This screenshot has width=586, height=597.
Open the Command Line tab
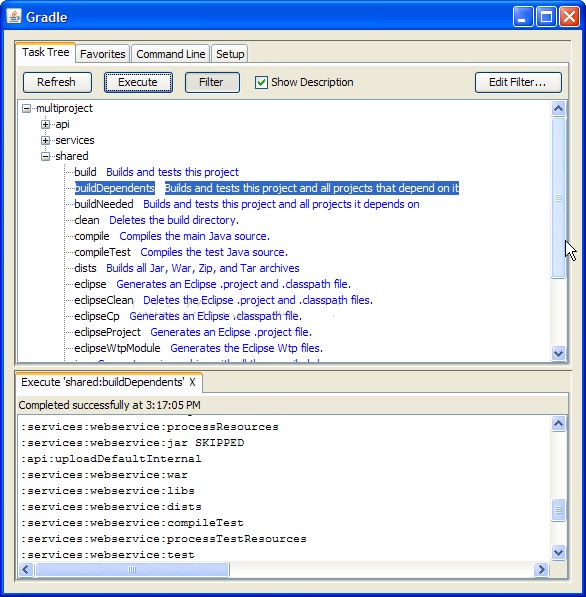(x=171, y=54)
